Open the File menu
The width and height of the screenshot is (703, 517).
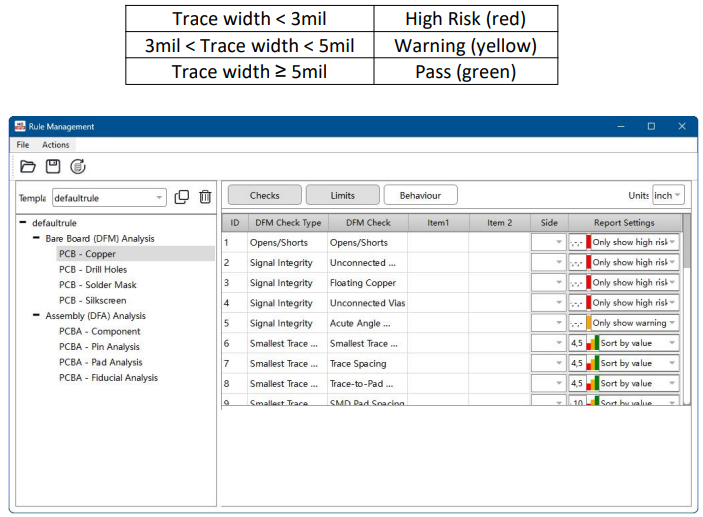[24, 145]
